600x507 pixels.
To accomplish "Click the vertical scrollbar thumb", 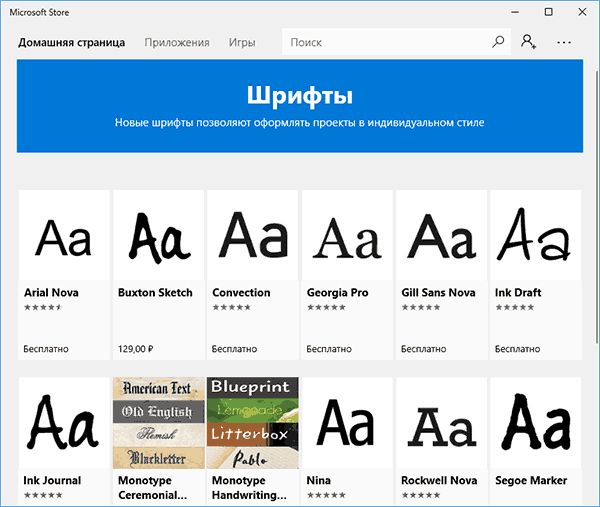I will (x=597, y=207).
